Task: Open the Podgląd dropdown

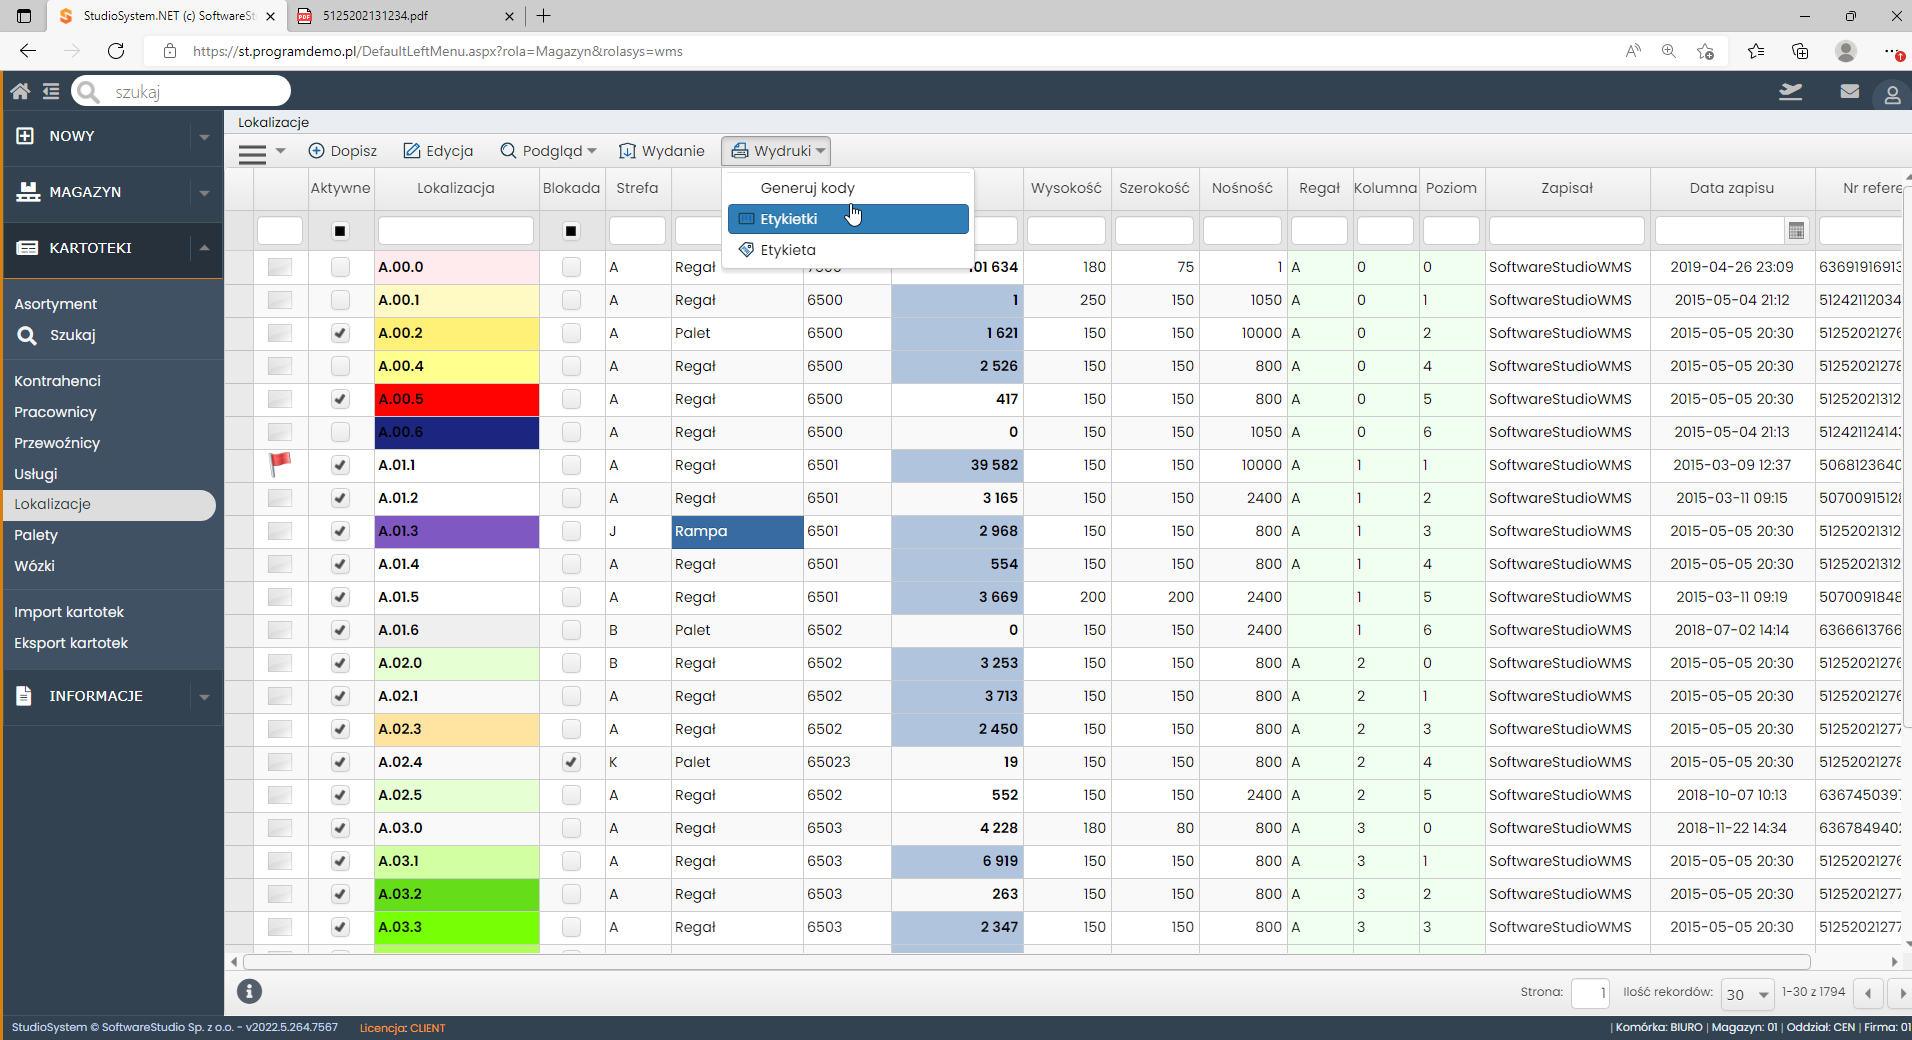Action: (548, 151)
